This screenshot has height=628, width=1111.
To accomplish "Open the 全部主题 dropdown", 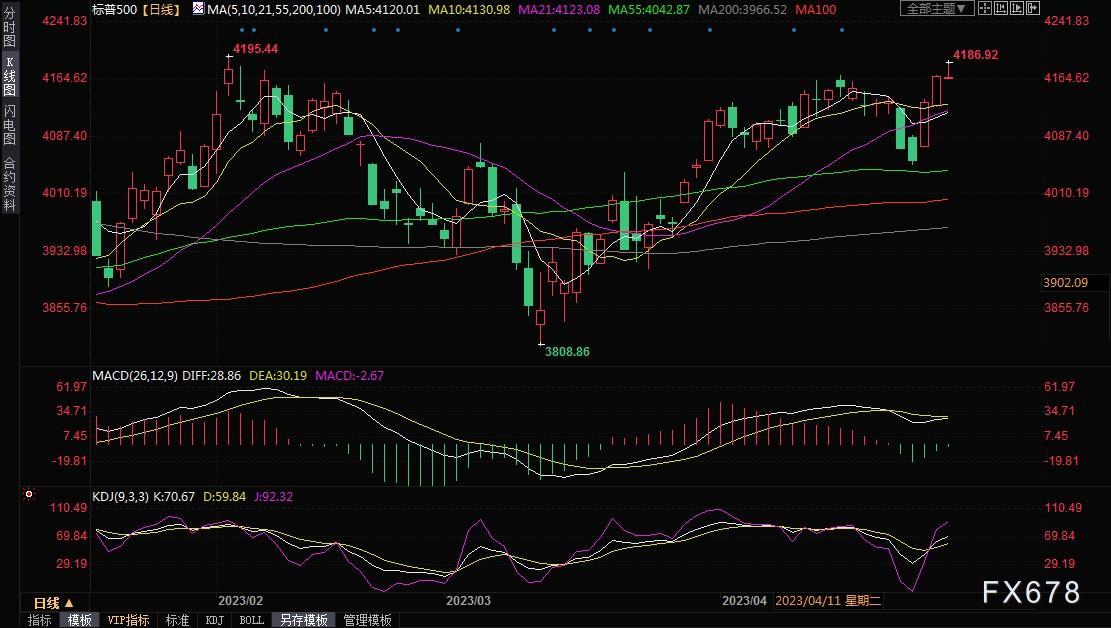I will (937, 9).
